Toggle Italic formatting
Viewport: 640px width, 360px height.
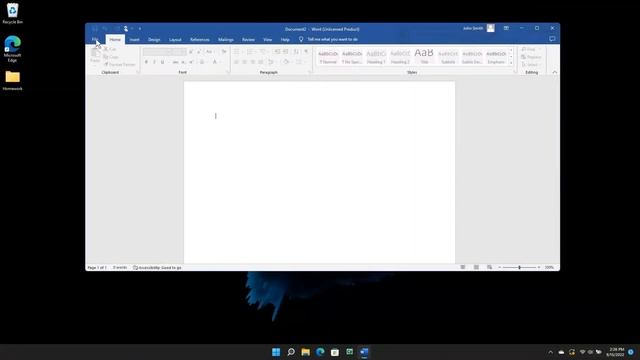[154, 62]
